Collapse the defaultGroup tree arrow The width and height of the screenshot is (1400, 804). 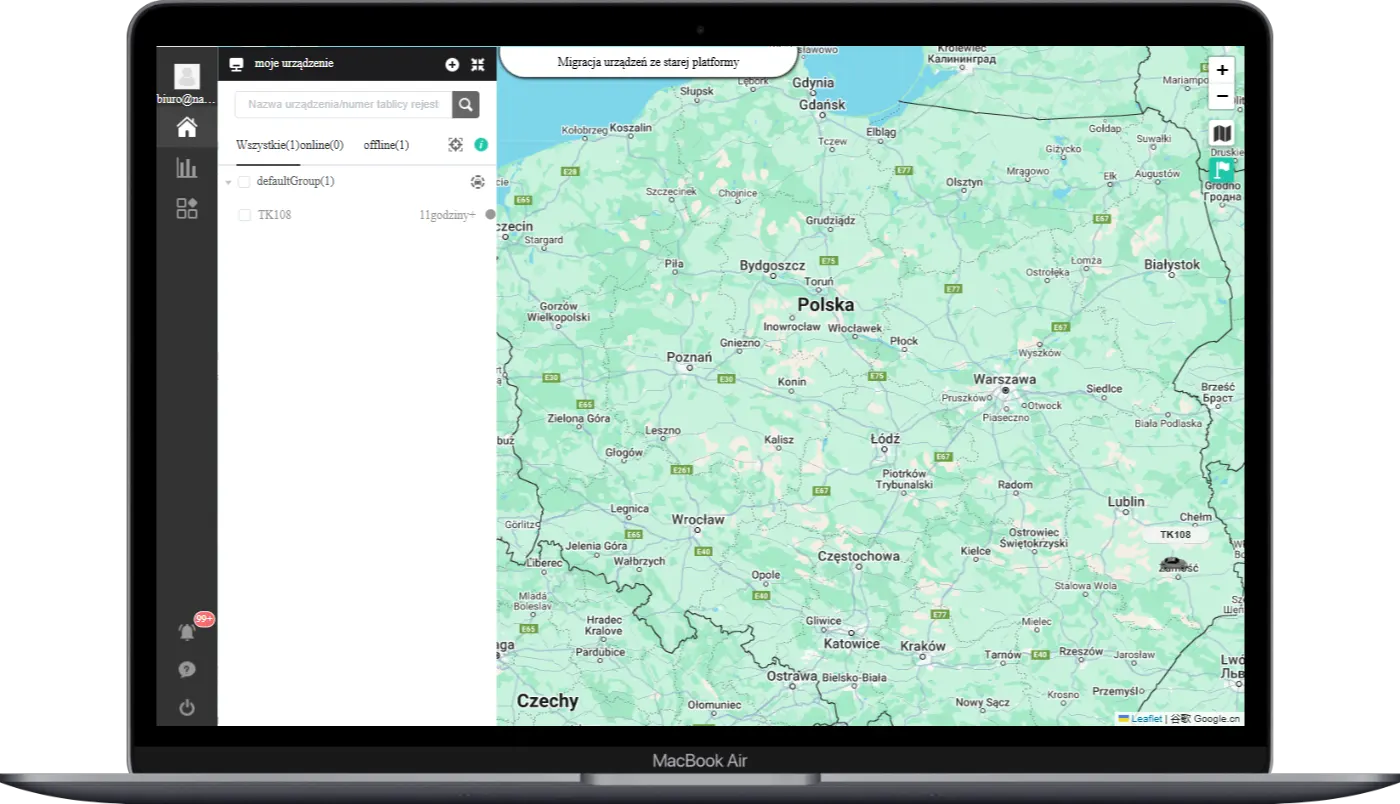[229, 182]
